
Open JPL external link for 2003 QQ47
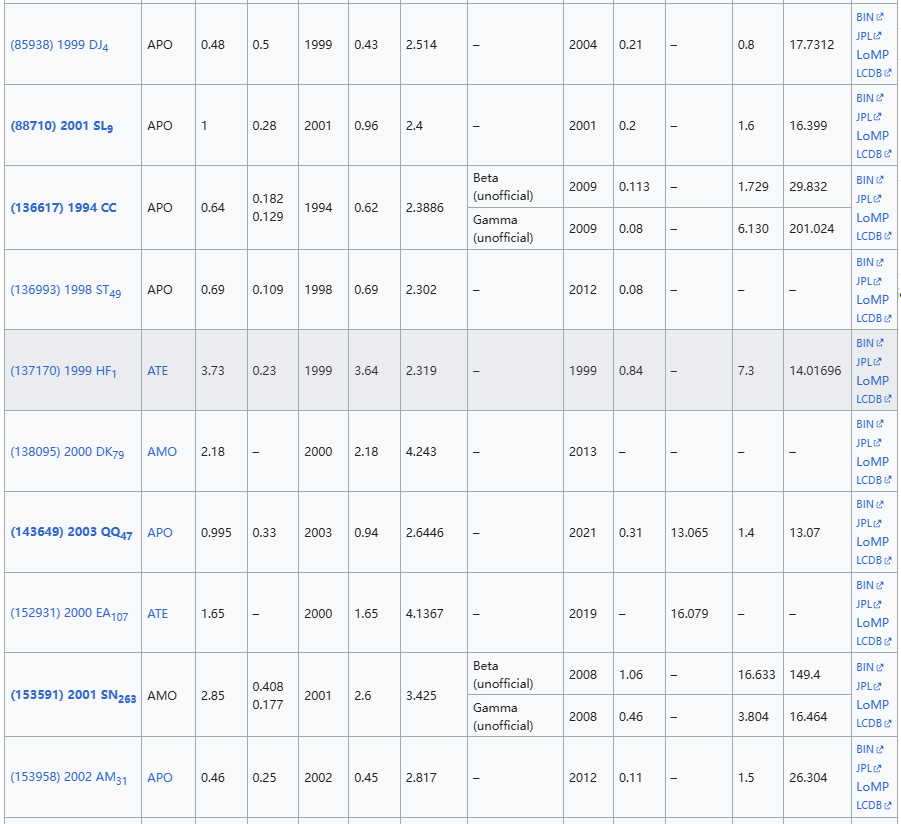[868, 523]
